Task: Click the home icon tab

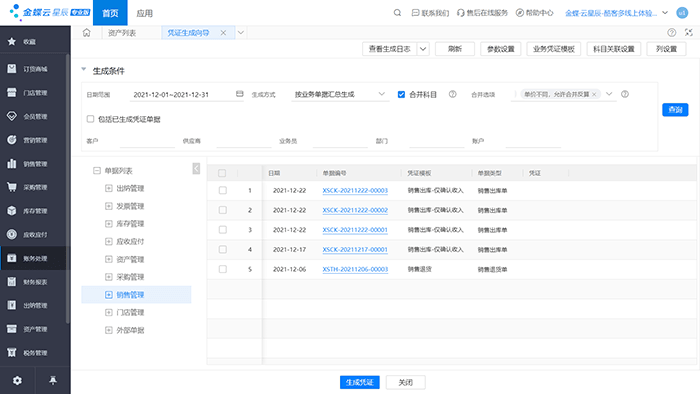Action: [x=87, y=33]
